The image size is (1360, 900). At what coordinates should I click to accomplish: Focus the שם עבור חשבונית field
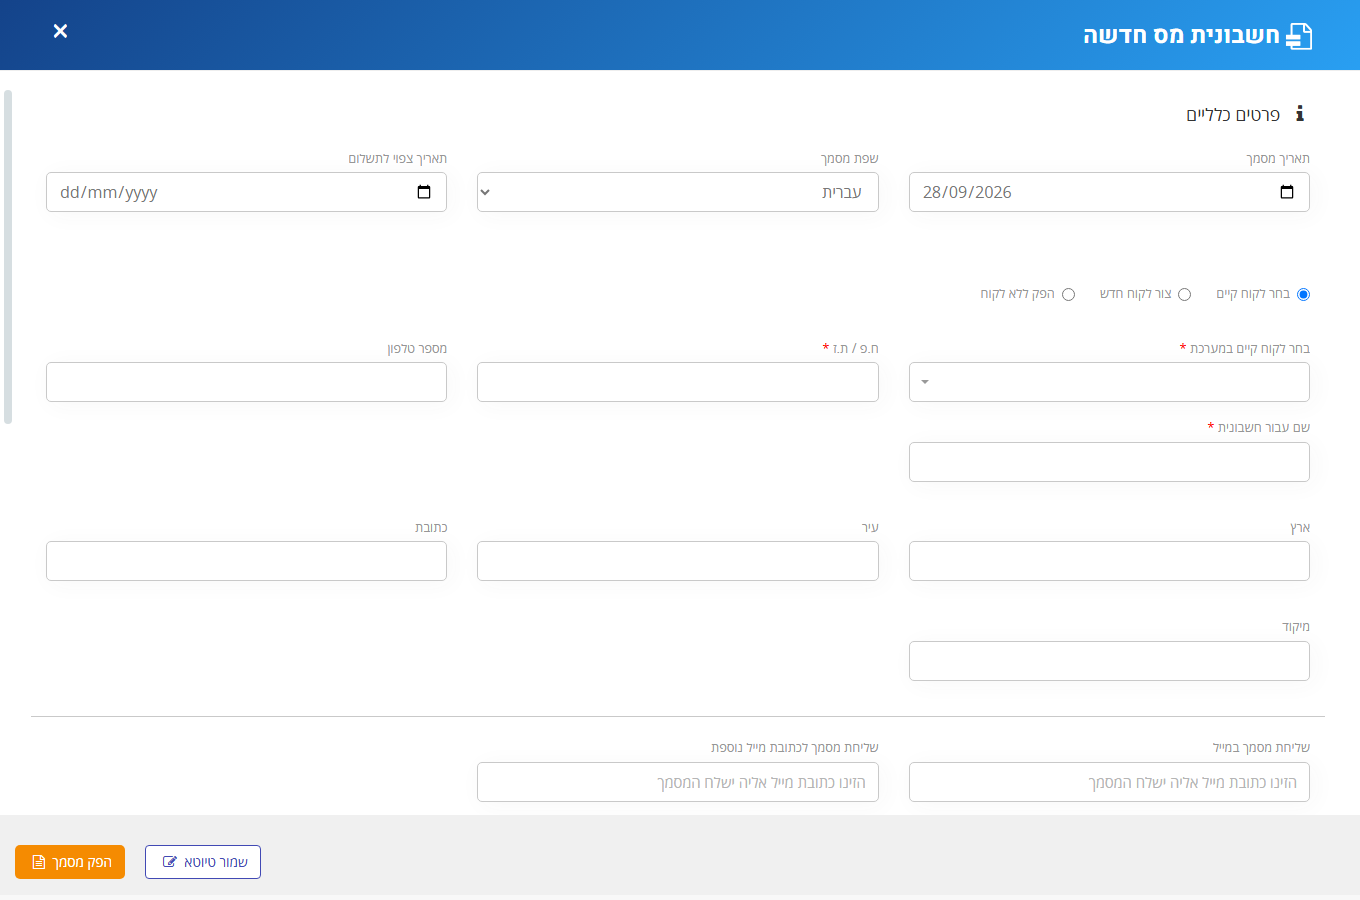[1109, 462]
